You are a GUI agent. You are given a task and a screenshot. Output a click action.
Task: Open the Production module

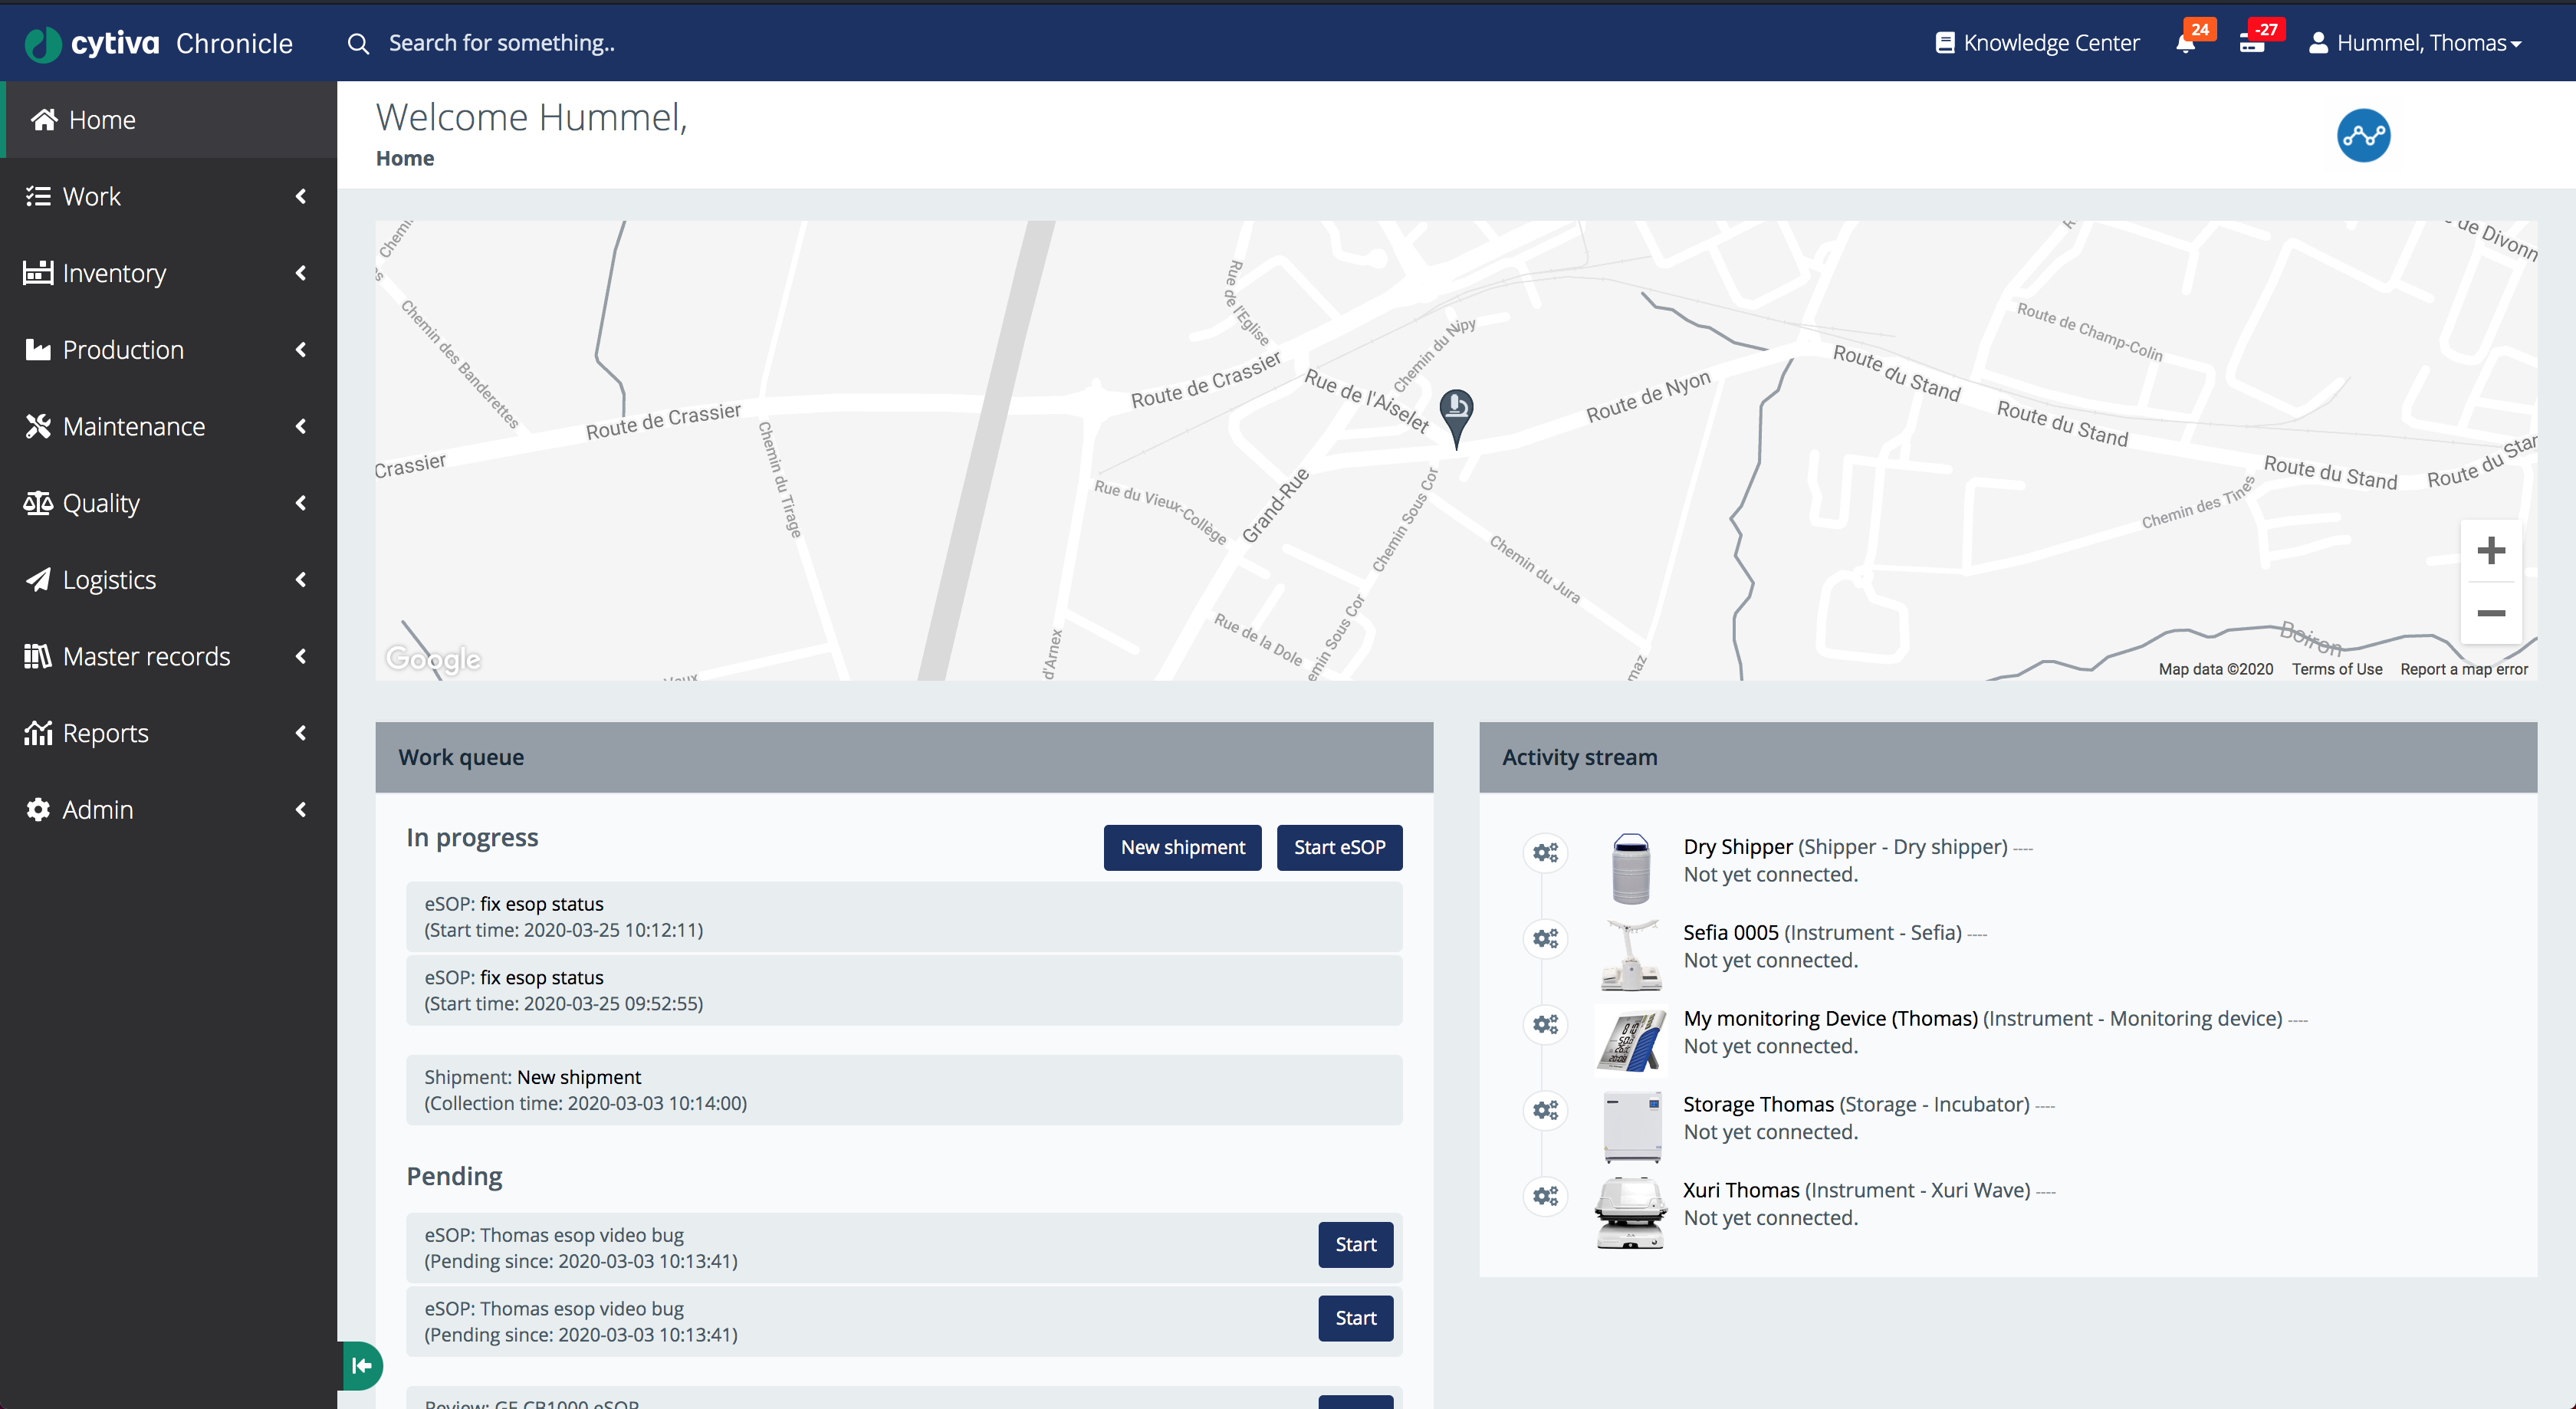coord(122,349)
